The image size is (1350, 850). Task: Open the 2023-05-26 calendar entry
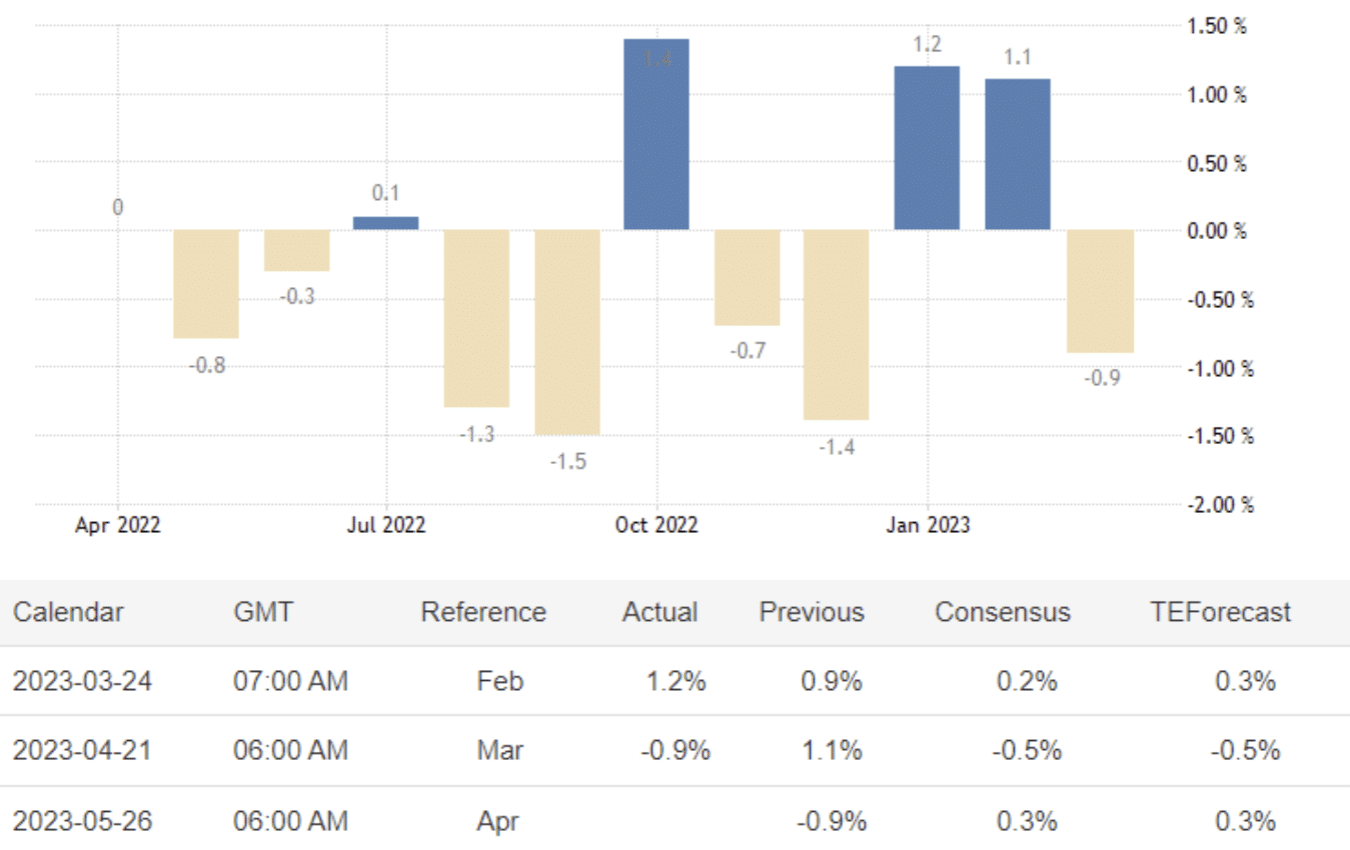pos(82,821)
